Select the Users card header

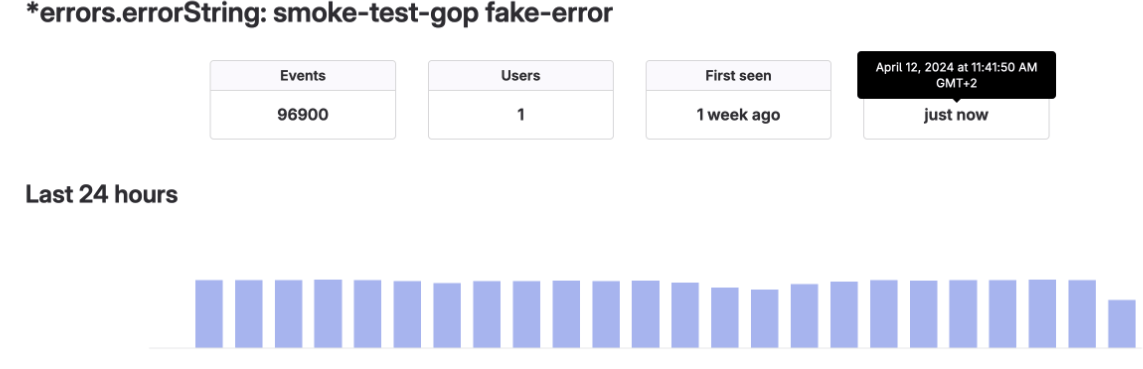[x=520, y=76]
